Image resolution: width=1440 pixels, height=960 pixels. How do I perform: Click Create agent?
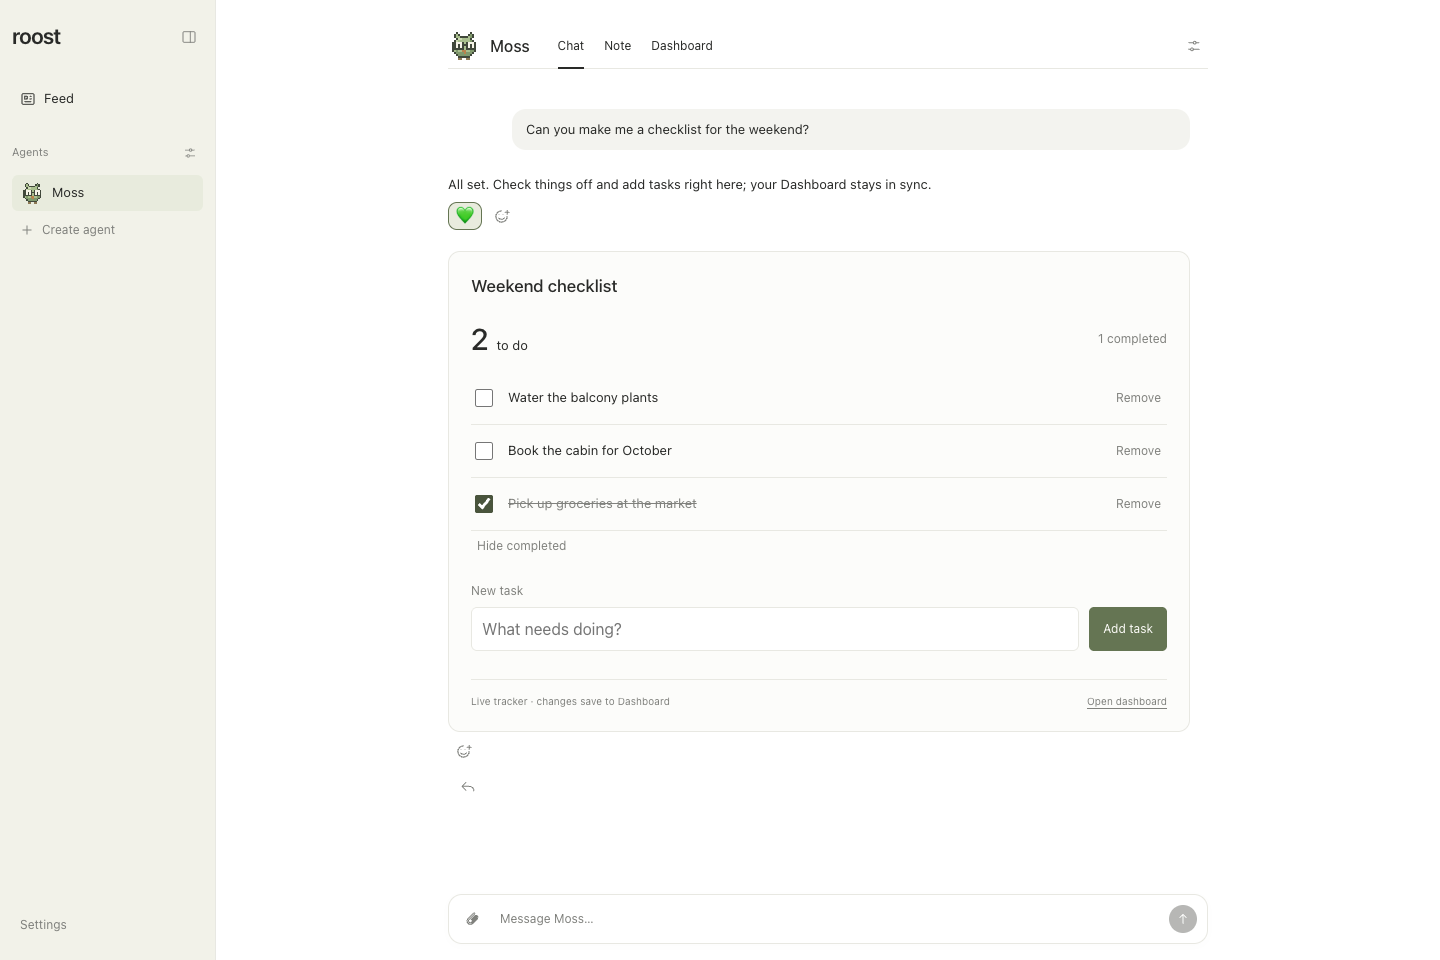pos(78,230)
